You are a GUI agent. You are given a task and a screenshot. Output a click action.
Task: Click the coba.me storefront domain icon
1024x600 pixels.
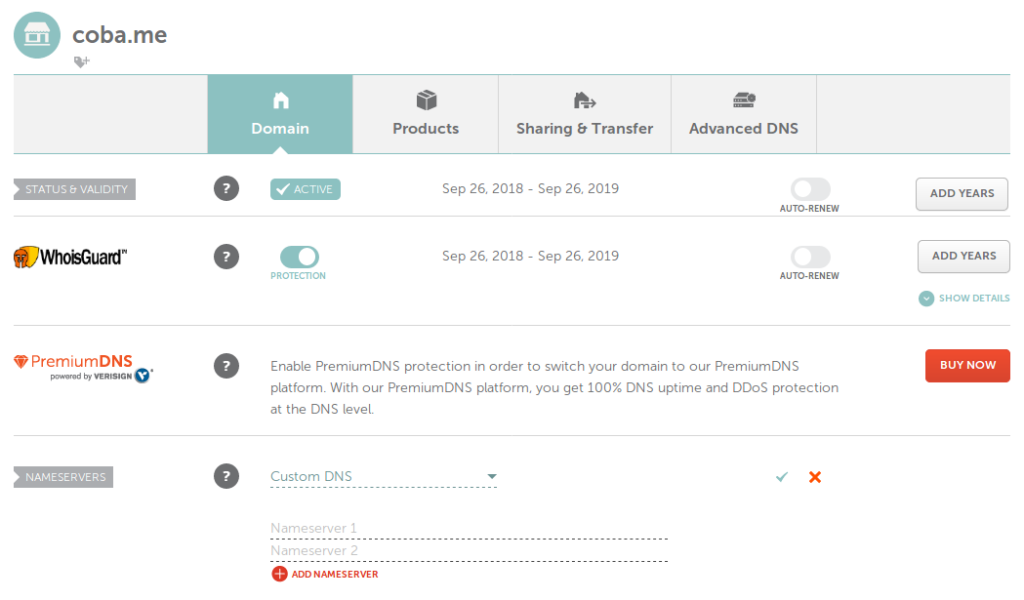38,36
